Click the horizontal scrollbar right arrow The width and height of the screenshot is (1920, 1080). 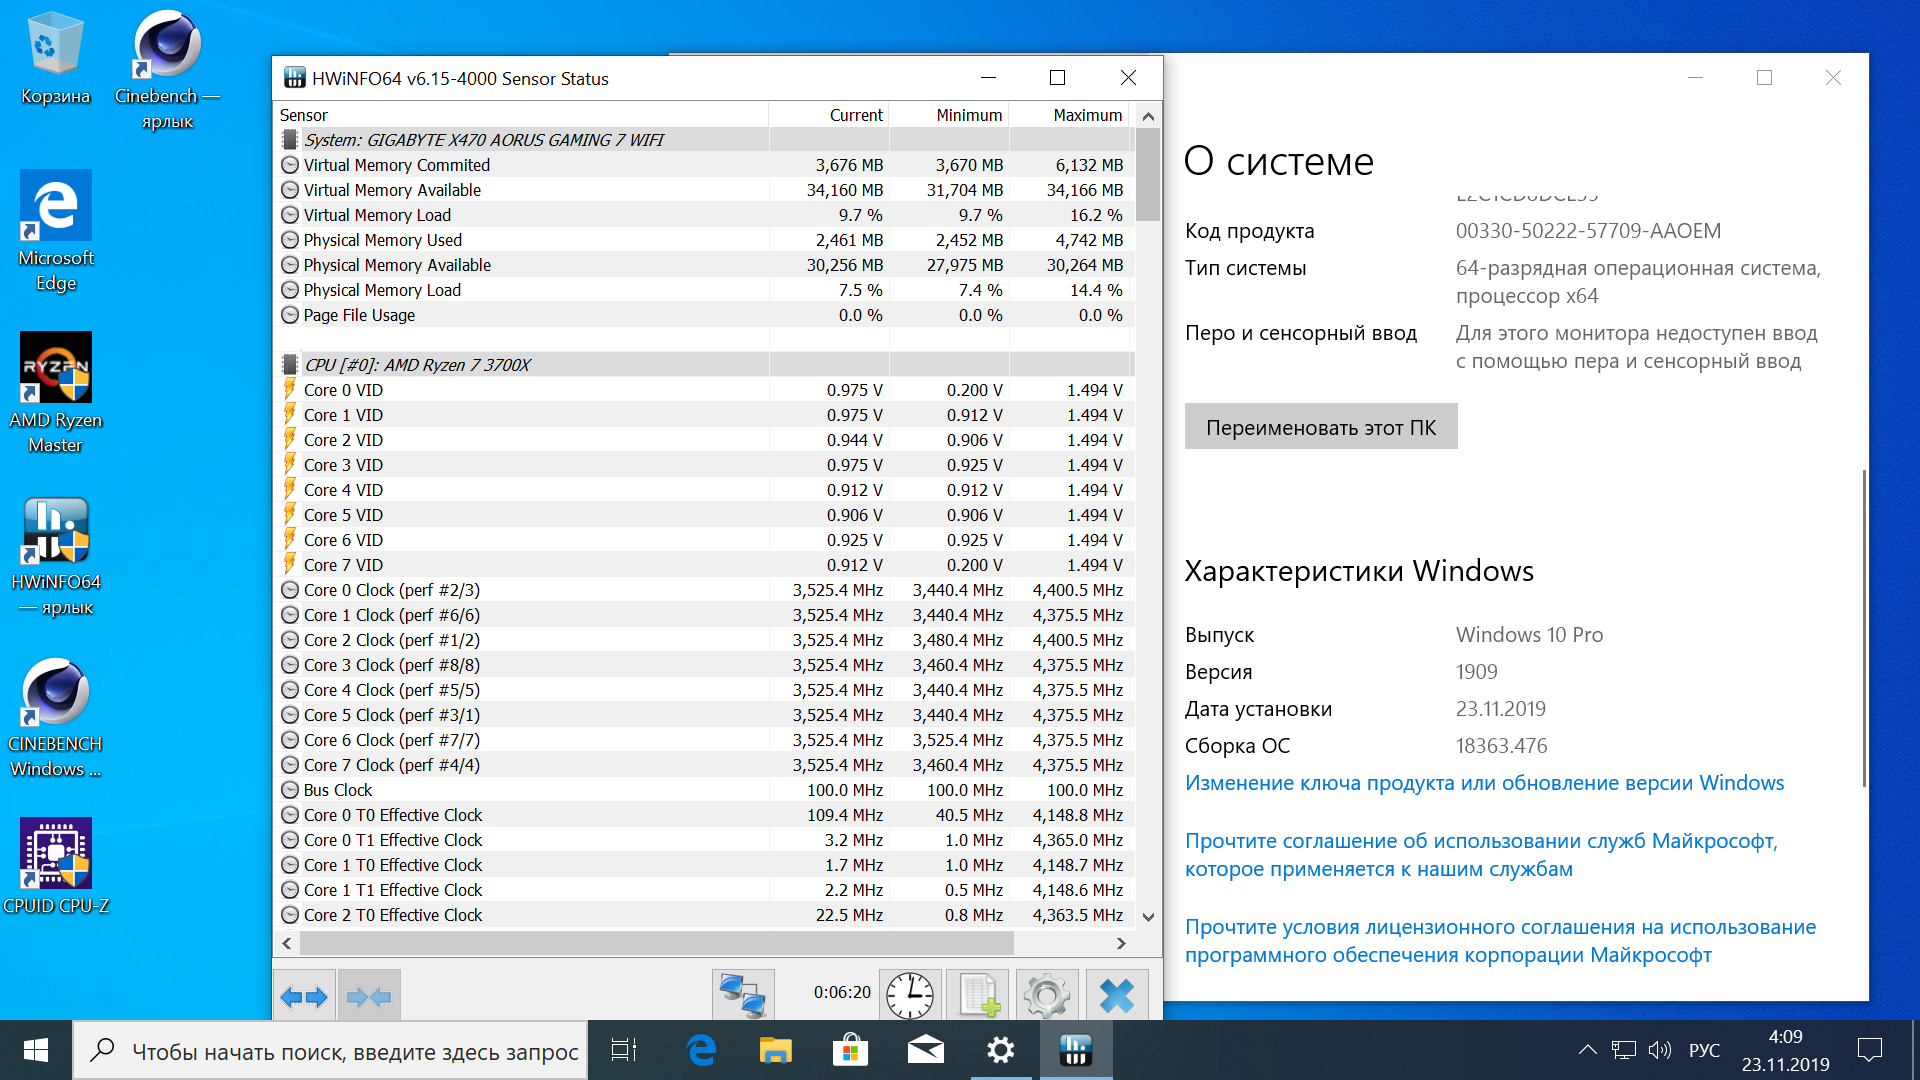tap(1121, 943)
